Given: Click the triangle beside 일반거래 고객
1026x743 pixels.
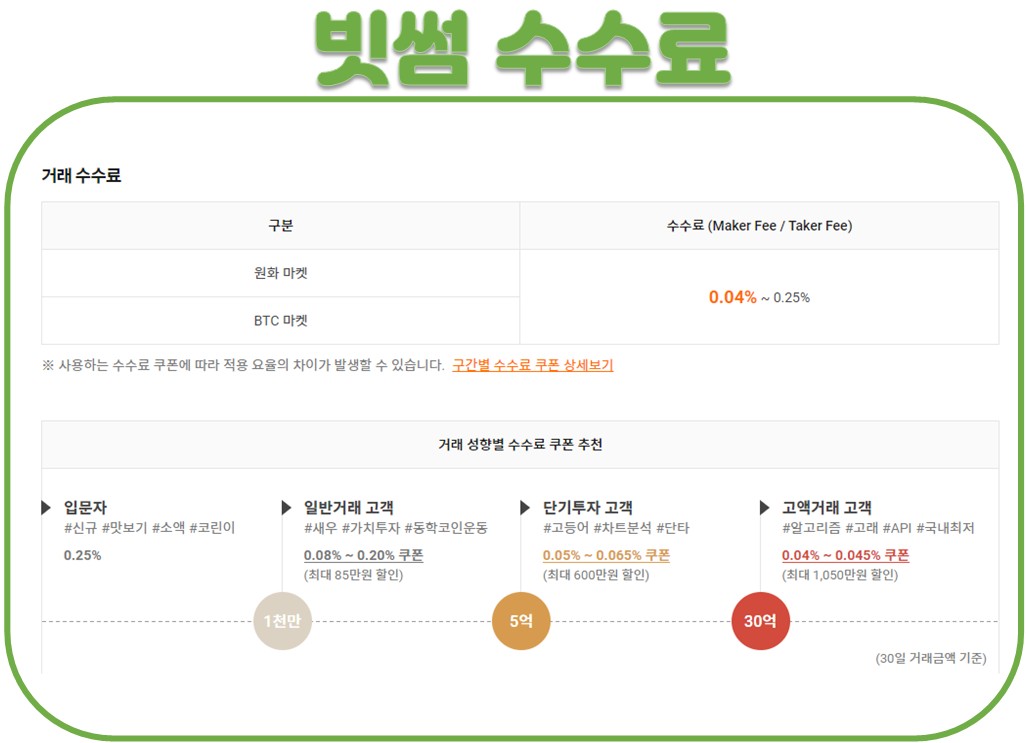Looking at the screenshot, I should point(286,508).
